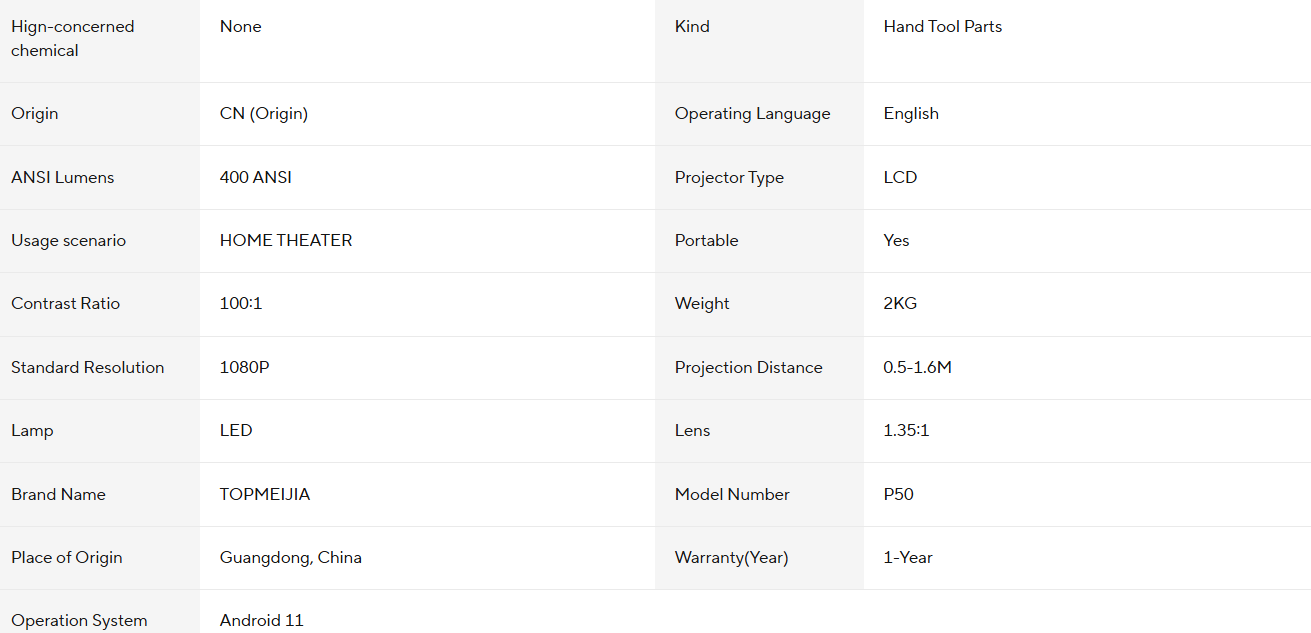Select the 'Hand Tool Parts' value text
Viewport: 1311px width, 633px height.
coord(942,27)
